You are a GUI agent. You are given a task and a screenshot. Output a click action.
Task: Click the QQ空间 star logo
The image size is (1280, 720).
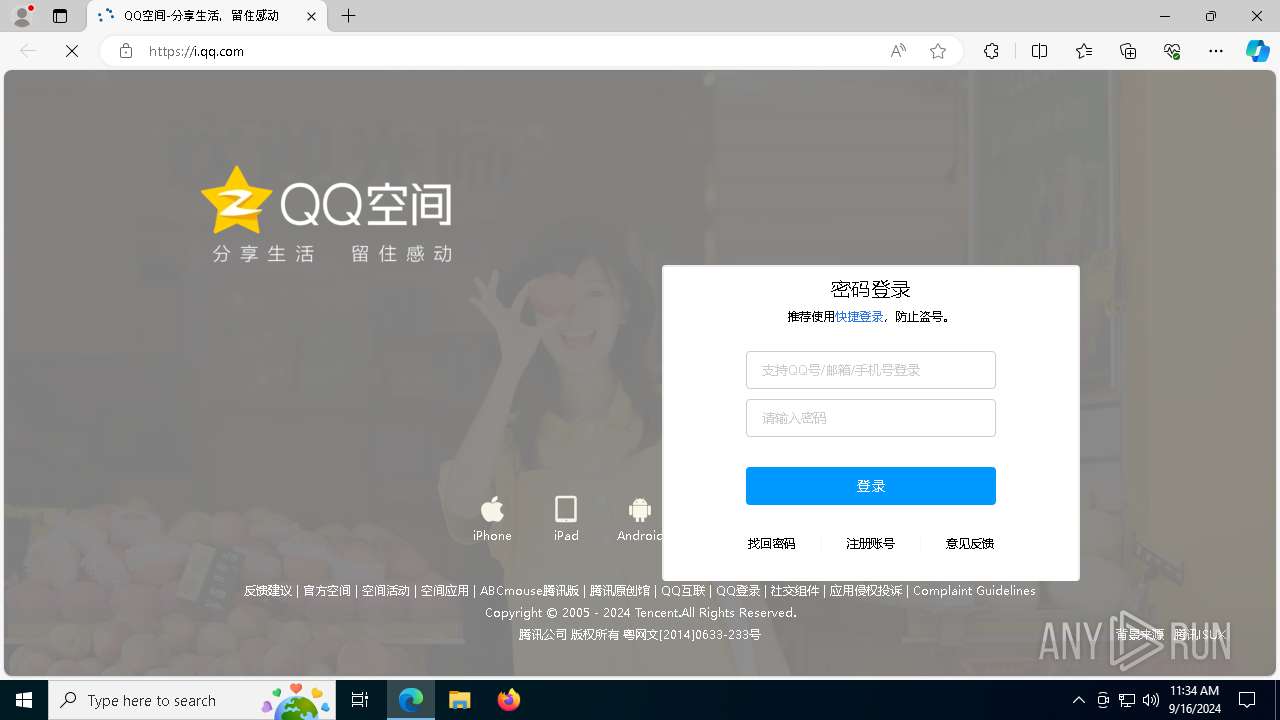(236, 200)
